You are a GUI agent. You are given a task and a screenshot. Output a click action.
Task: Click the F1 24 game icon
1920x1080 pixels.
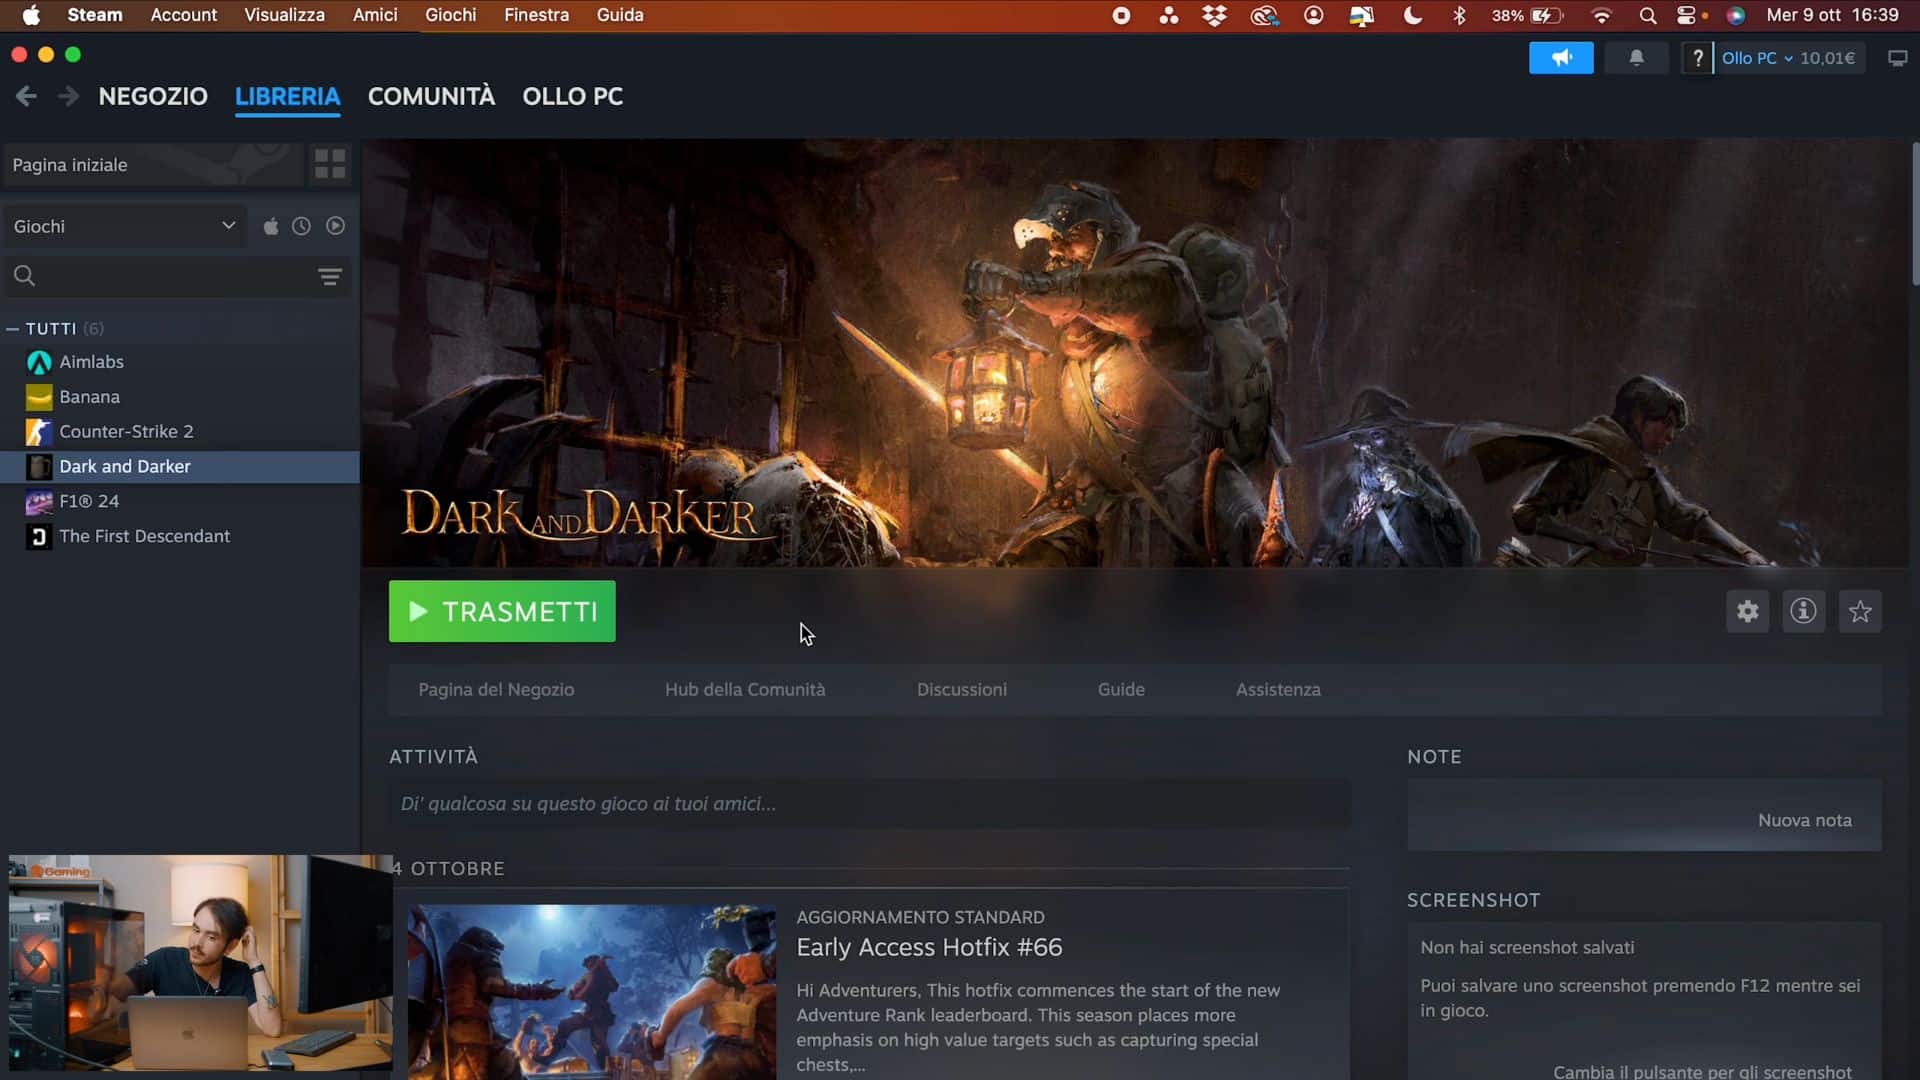(x=39, y=501)
